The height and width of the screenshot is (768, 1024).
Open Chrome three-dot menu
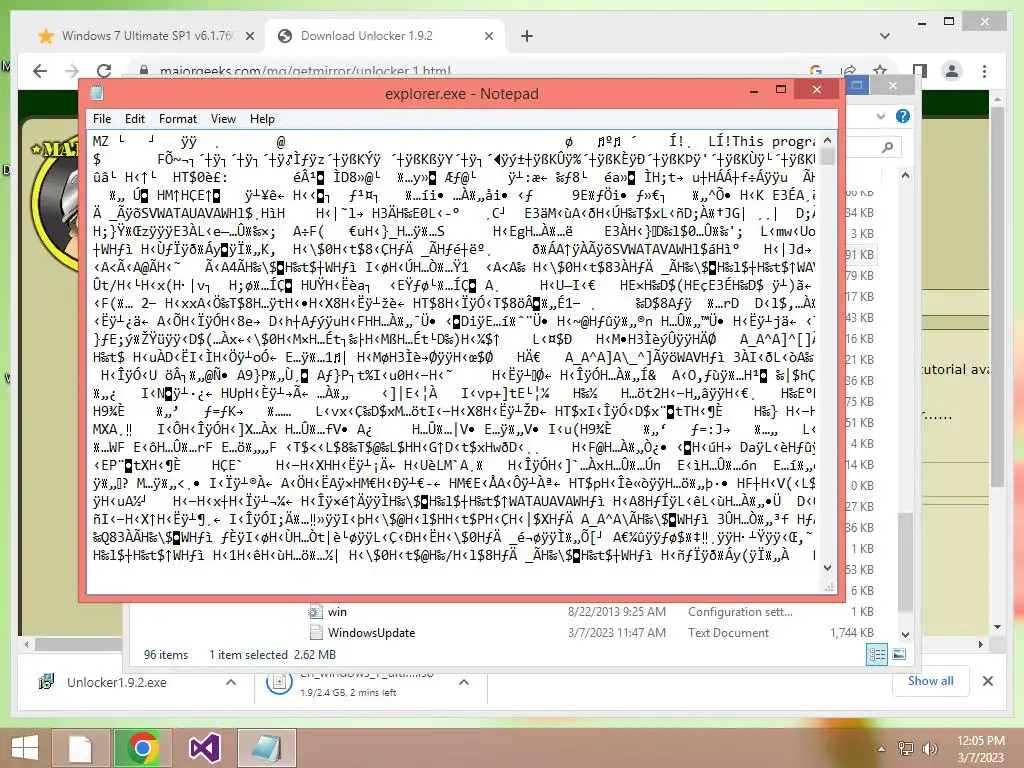[x=984, y=71]
